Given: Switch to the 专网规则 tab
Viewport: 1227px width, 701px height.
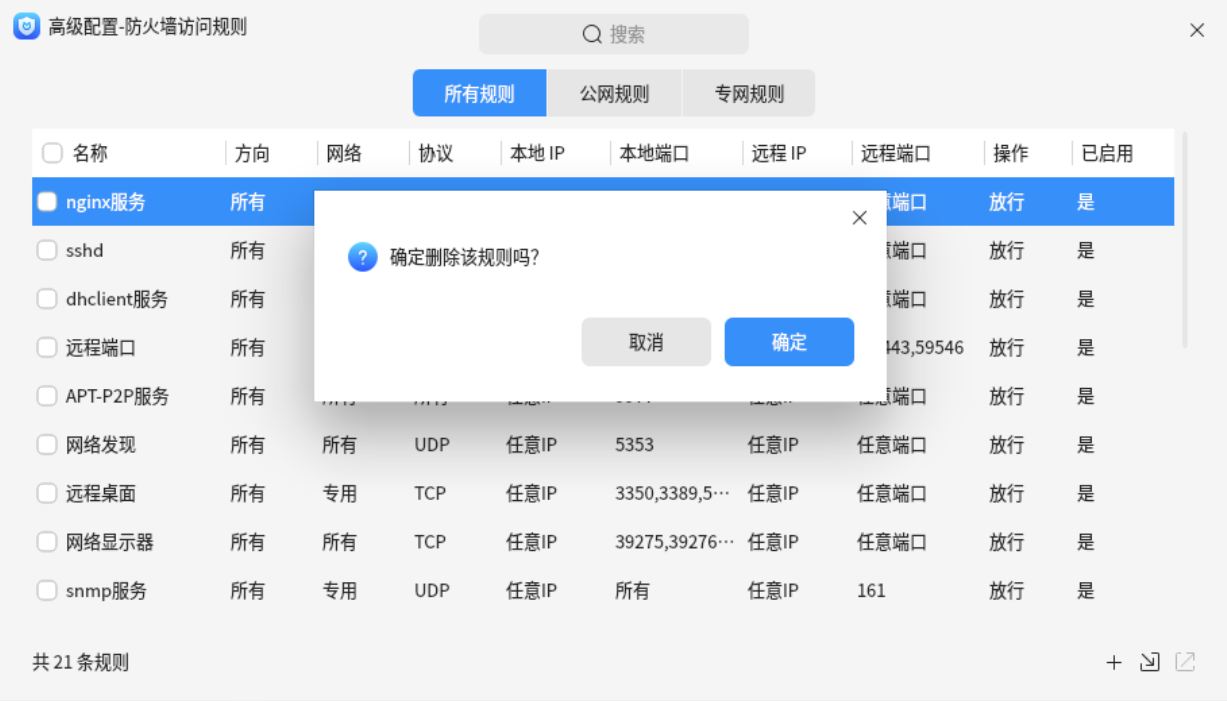Looking at the screenshot, I should 749,94.
